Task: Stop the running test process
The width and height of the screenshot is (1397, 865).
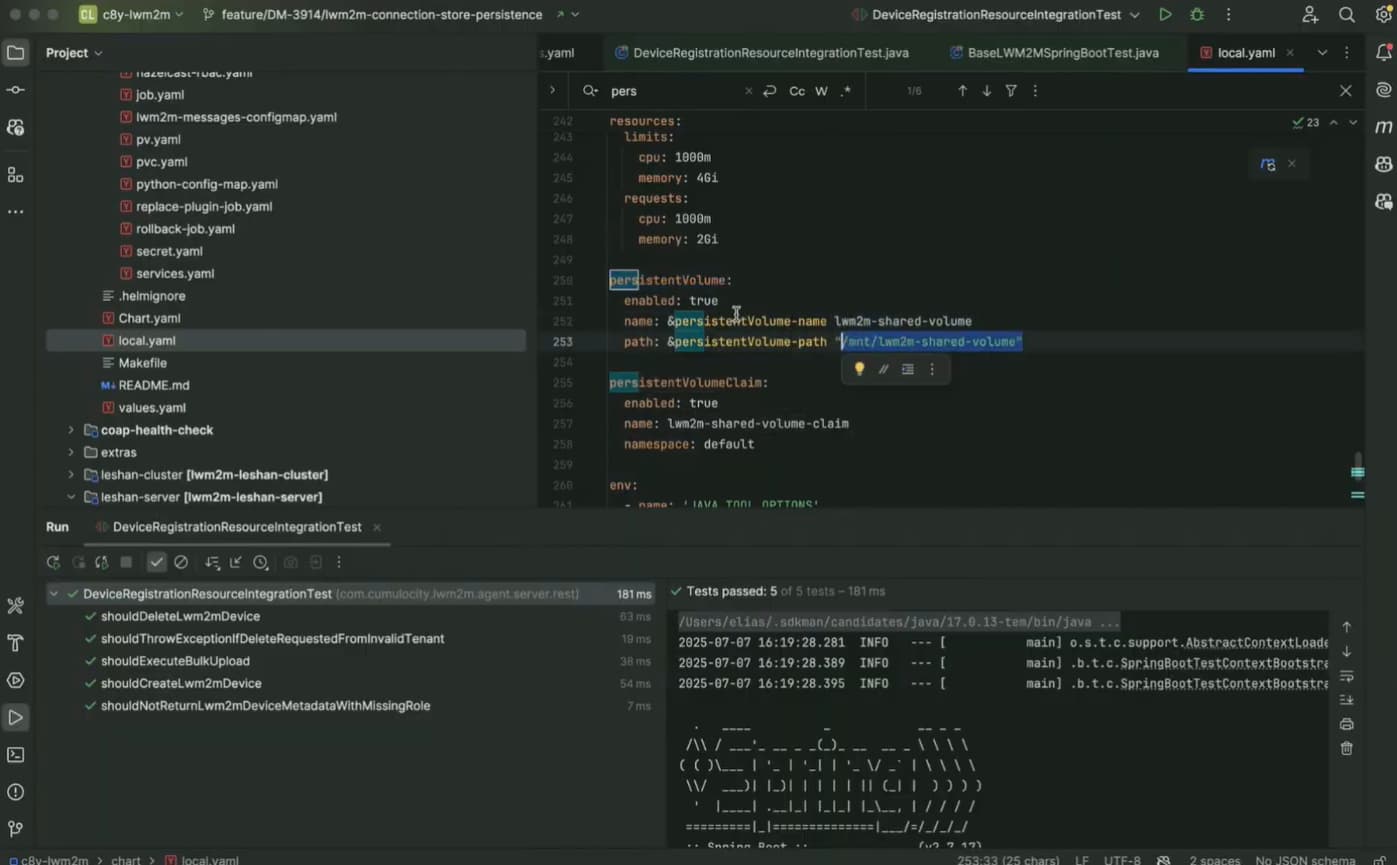Action: pyautogui.click(x=126, y=563)
